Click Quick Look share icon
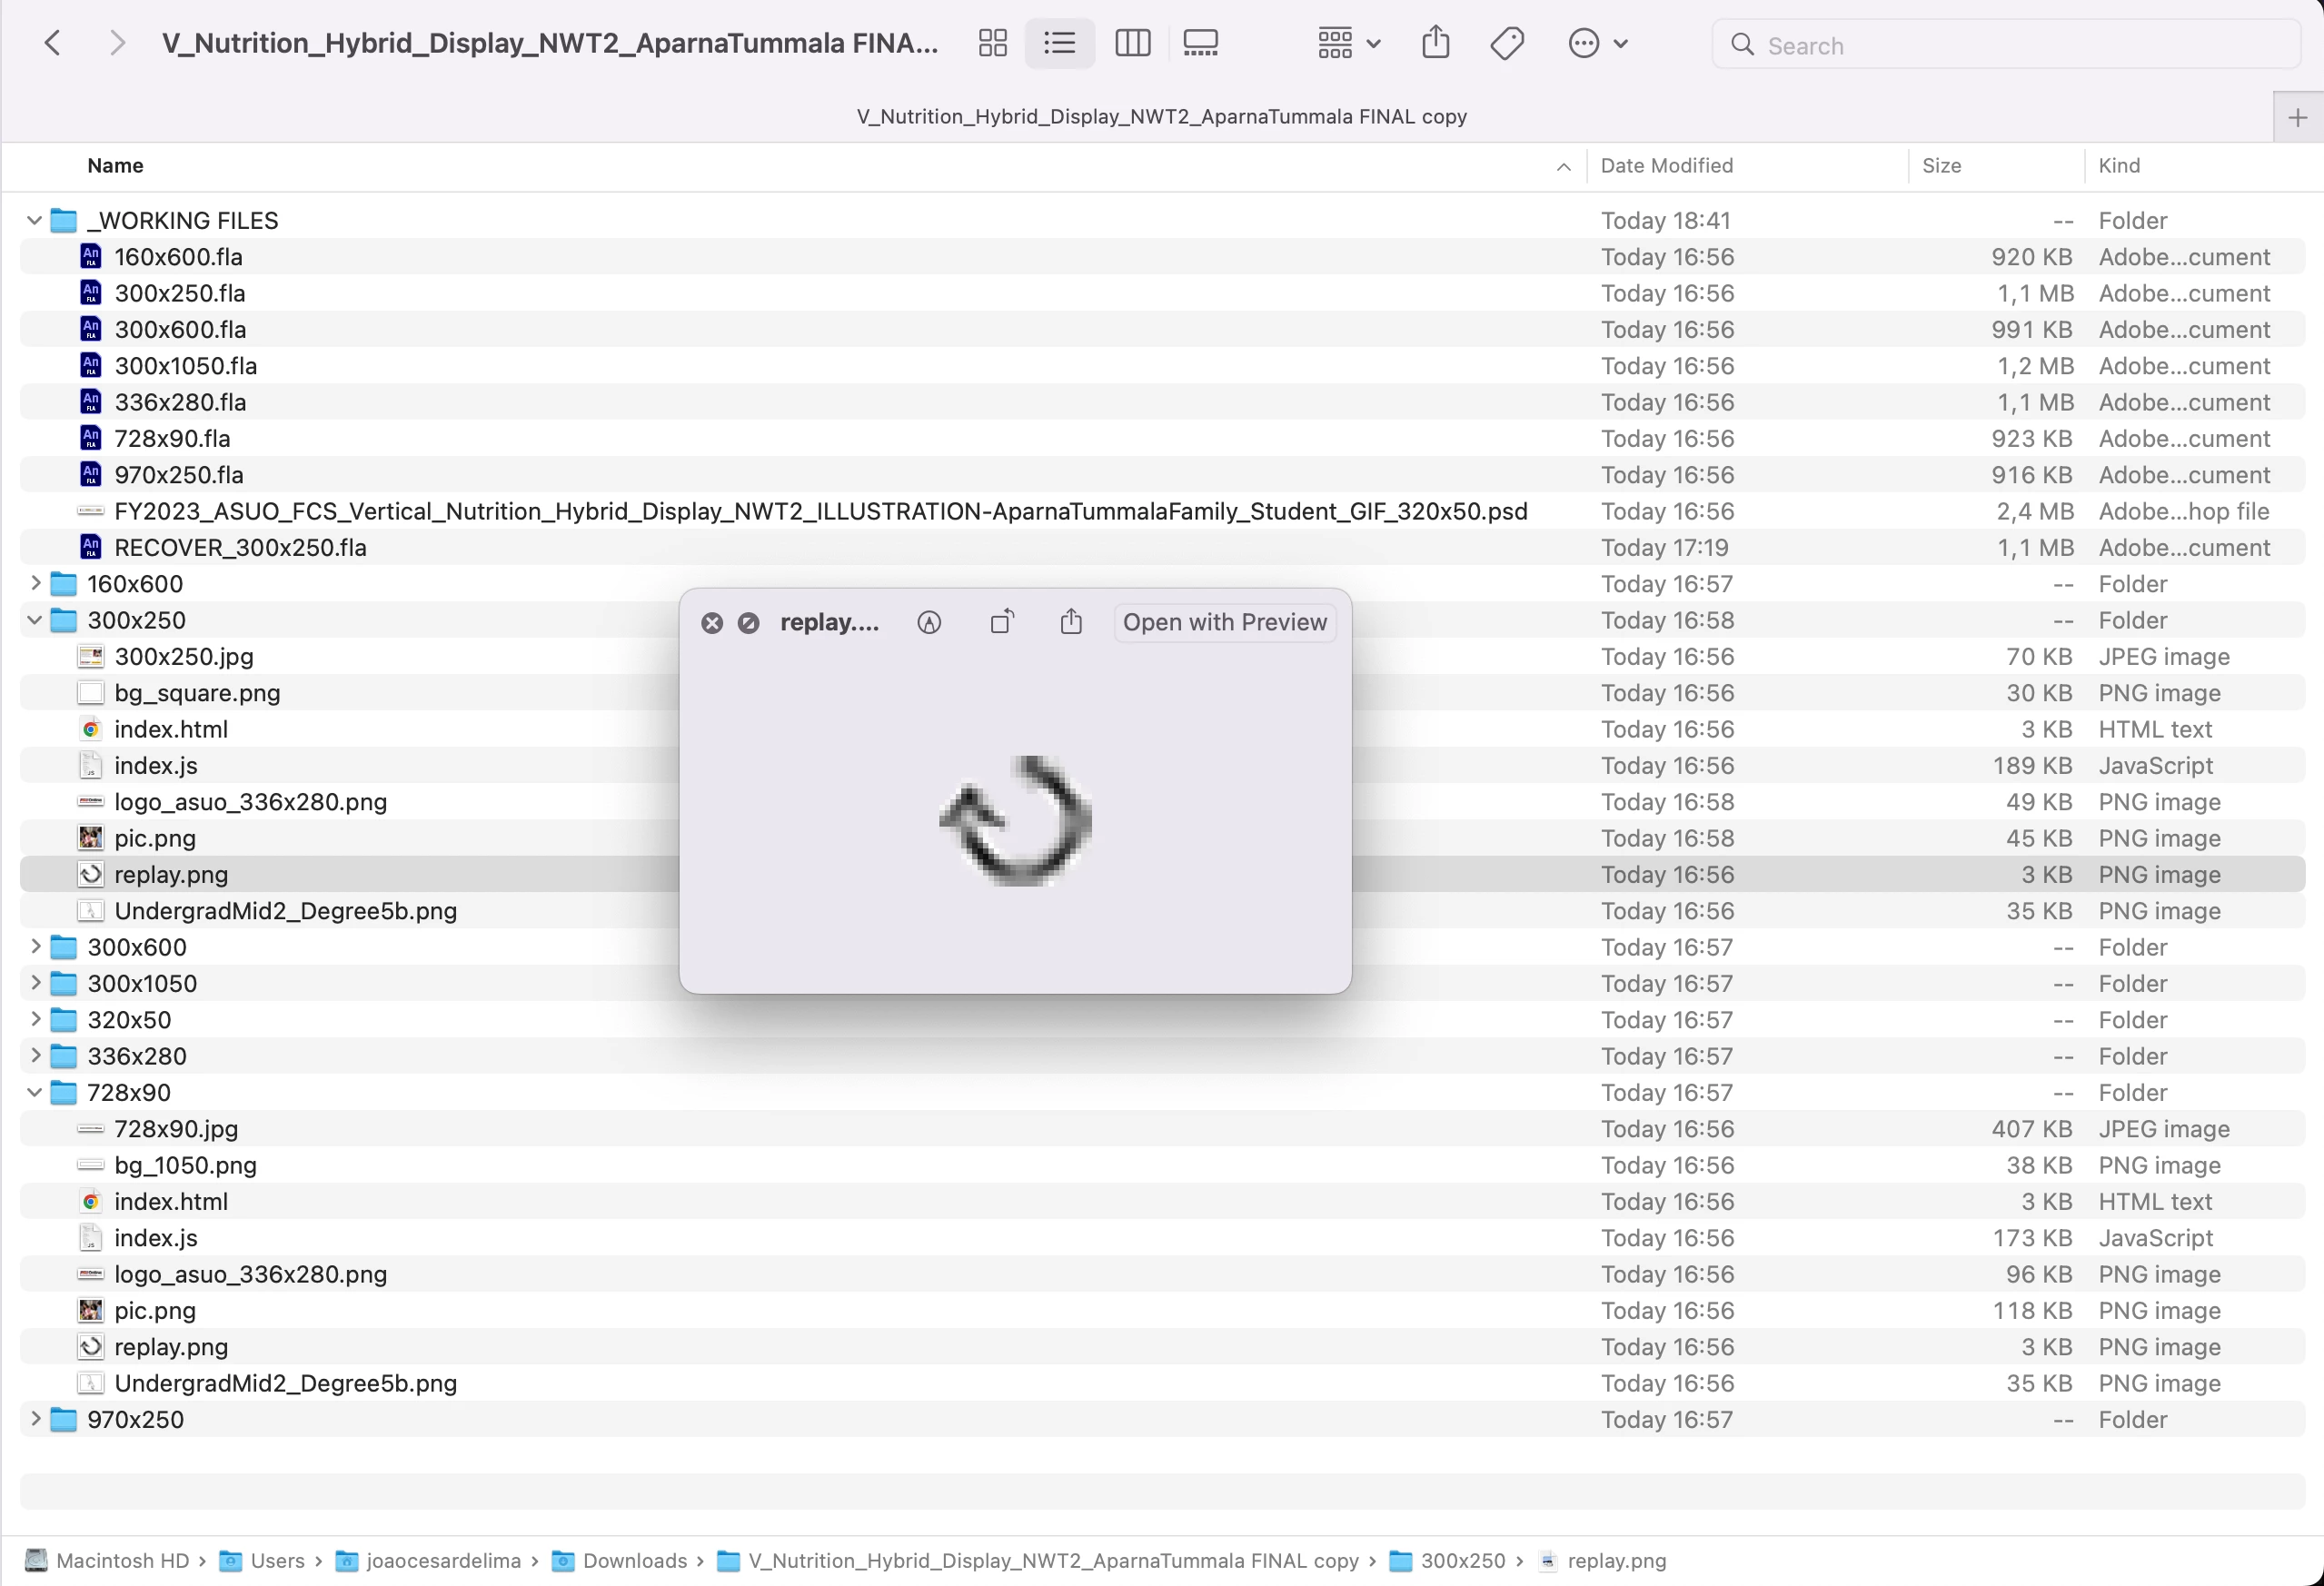Image resolution: width=2324 pixels, height=1586 pixels. (1071, 623)
